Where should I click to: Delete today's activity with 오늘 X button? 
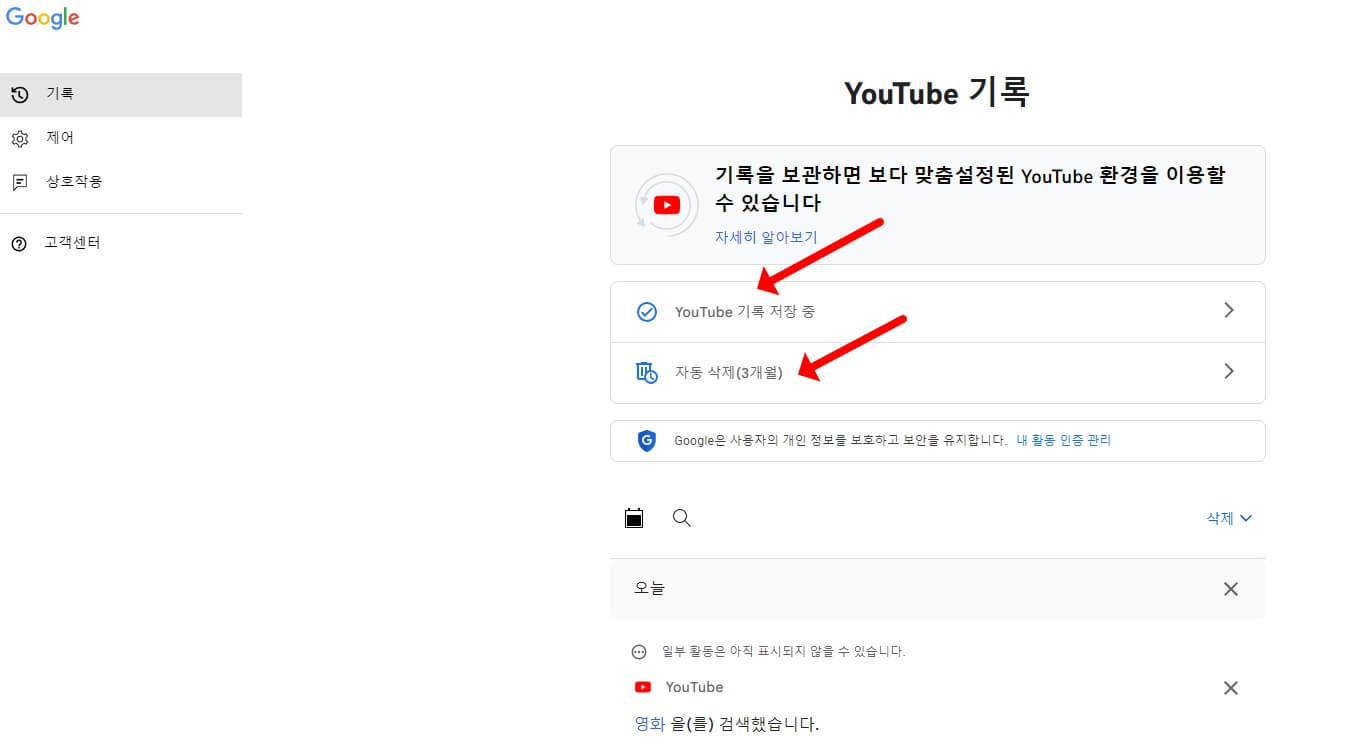(x=1231, y=589)
